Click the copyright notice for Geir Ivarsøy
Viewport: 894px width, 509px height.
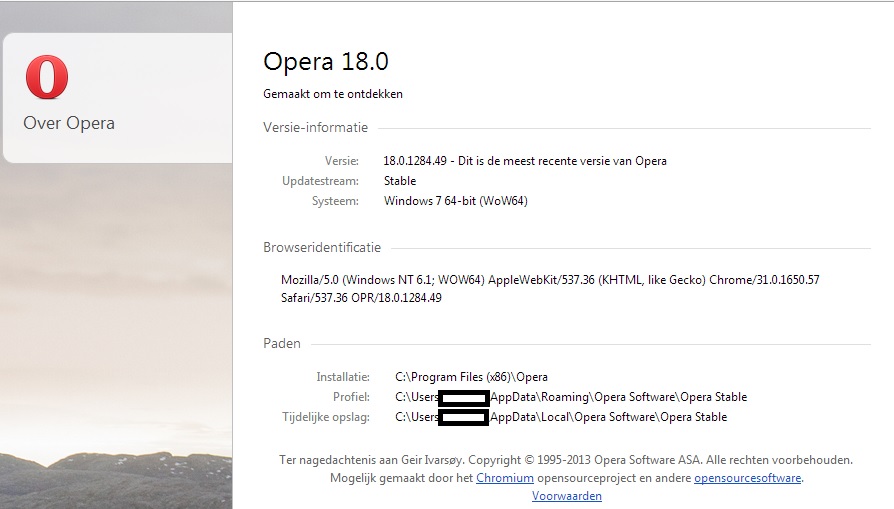coord(566,460)
